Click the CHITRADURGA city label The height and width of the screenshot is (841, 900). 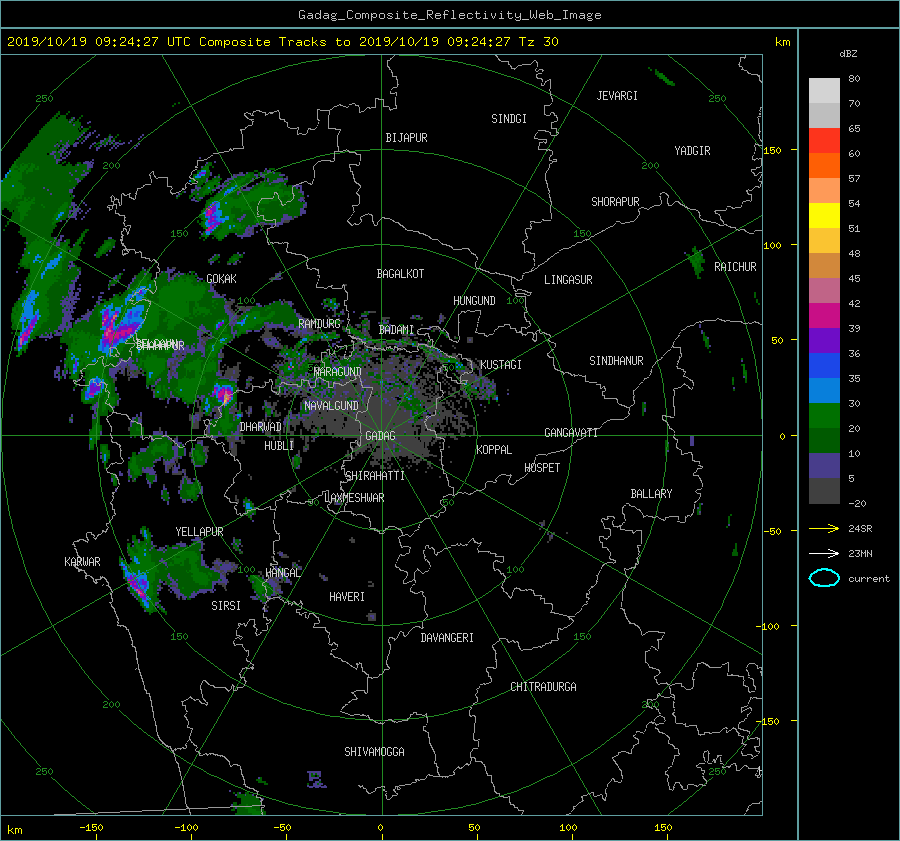(x=543, y=687)
